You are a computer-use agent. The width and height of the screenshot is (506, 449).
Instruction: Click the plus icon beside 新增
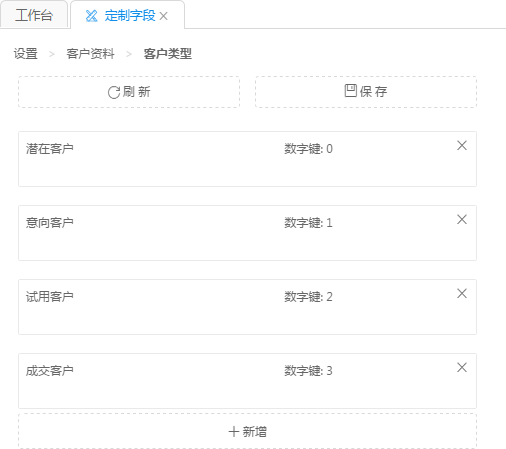point(234,432)
